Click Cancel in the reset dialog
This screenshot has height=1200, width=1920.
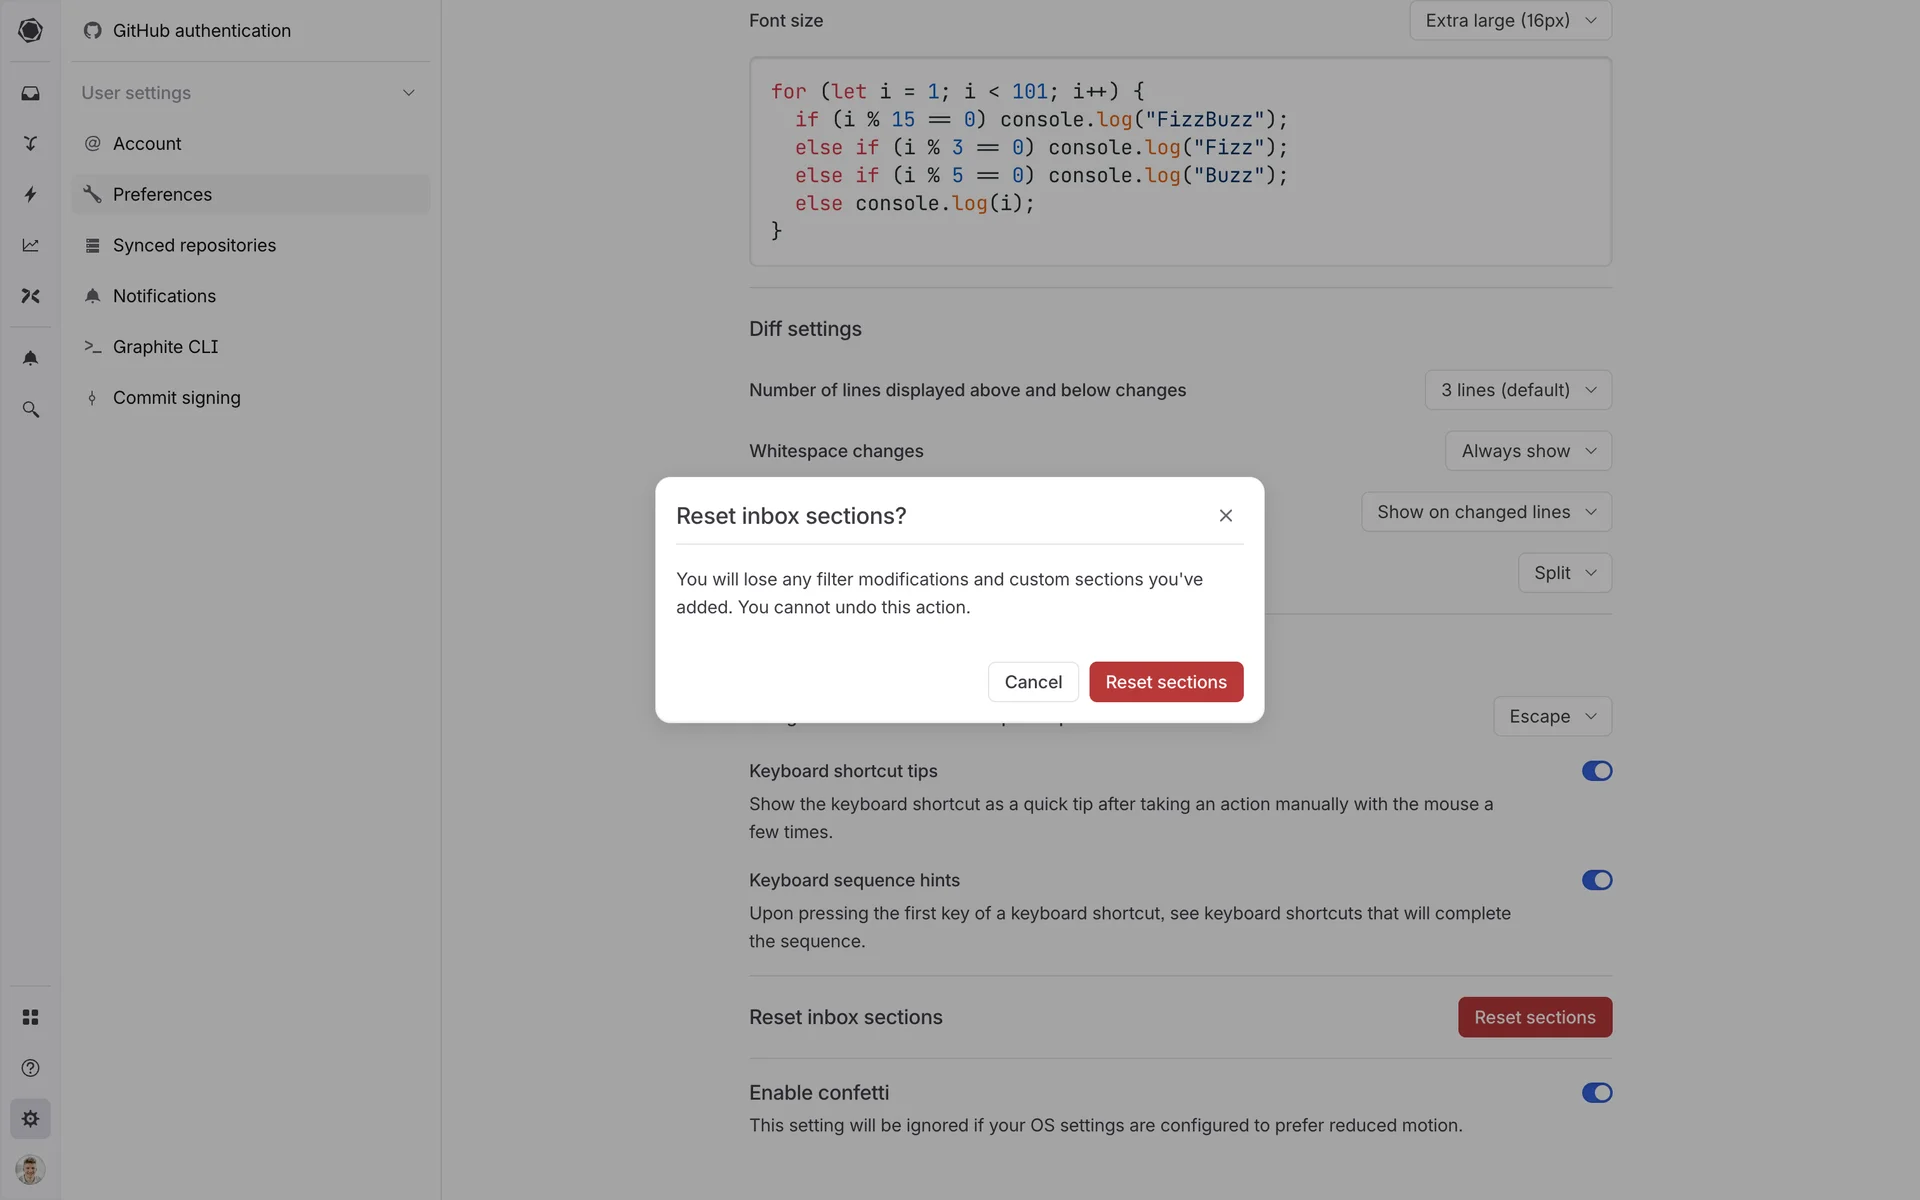[x=1033, y=682]
